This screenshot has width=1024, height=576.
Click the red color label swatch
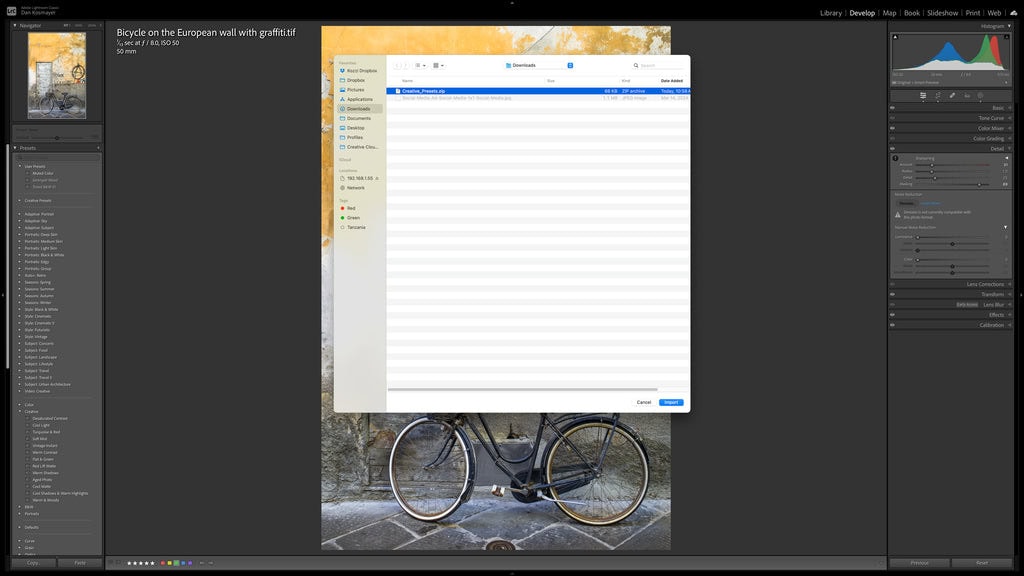(163, 563)
